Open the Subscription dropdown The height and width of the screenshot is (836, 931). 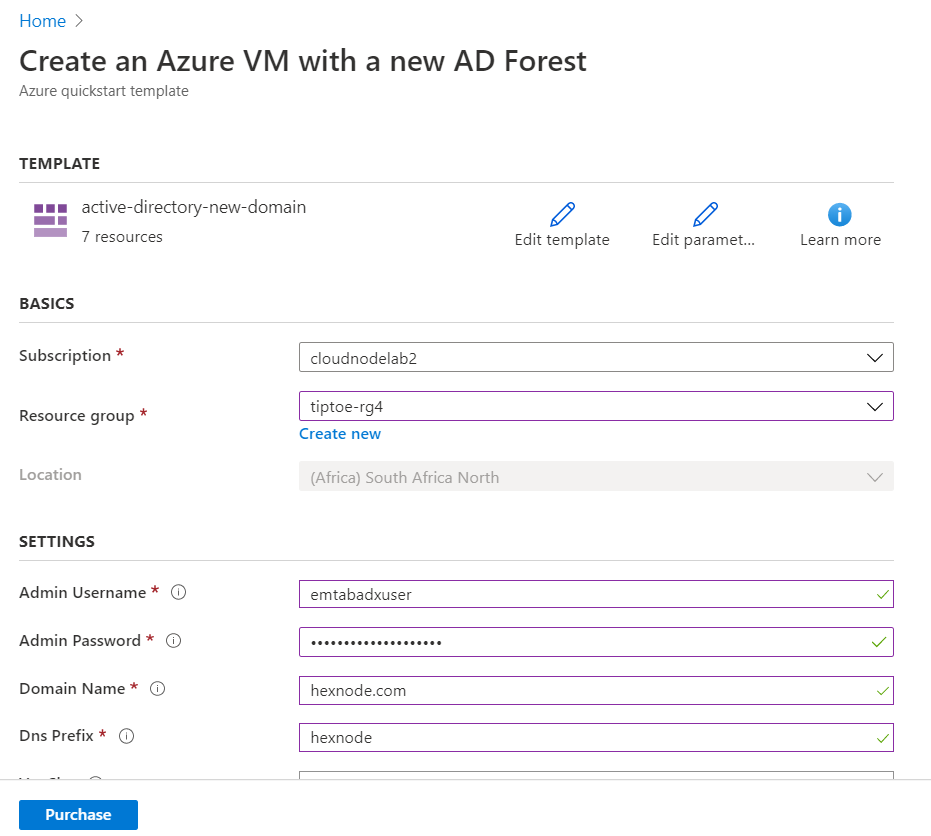pyautogui.click(x=596, y=357)
